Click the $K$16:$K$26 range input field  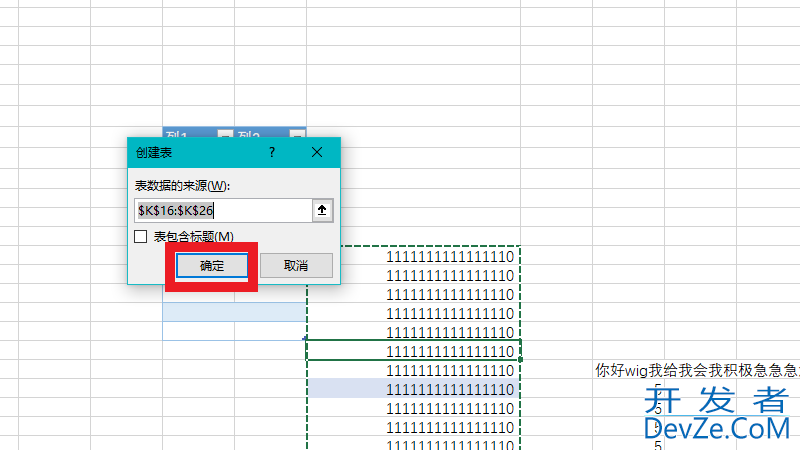click(223, 210)
